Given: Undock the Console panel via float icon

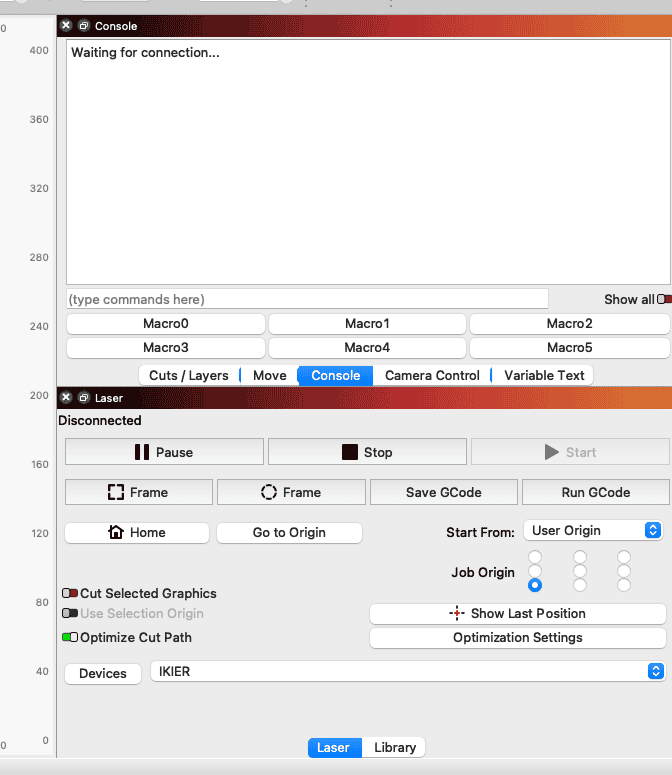Looking at the screenshot, I should [x=84, y=26].
